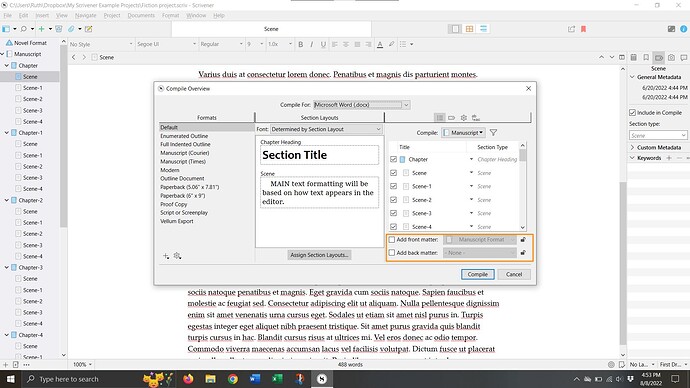The image size is (690, 388).
Task: Click Assign Section Layouts button
Action: 319,255
